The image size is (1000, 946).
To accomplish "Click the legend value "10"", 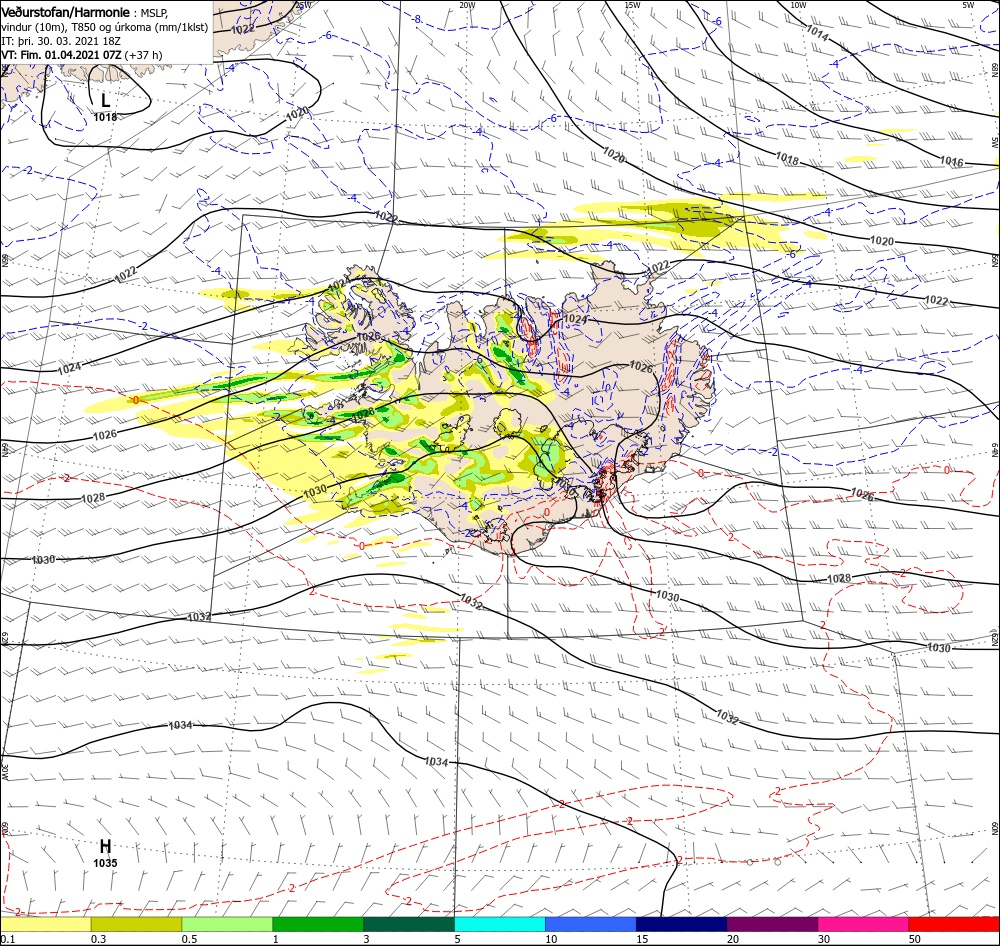I will click(x=551, y=939).
